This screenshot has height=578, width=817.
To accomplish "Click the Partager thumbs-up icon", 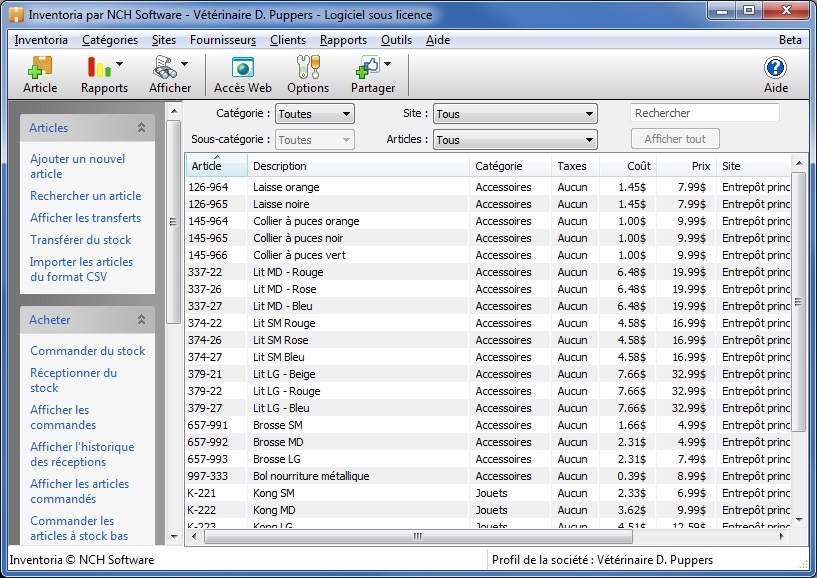I will pyautogui.click(x=368, y=68).
